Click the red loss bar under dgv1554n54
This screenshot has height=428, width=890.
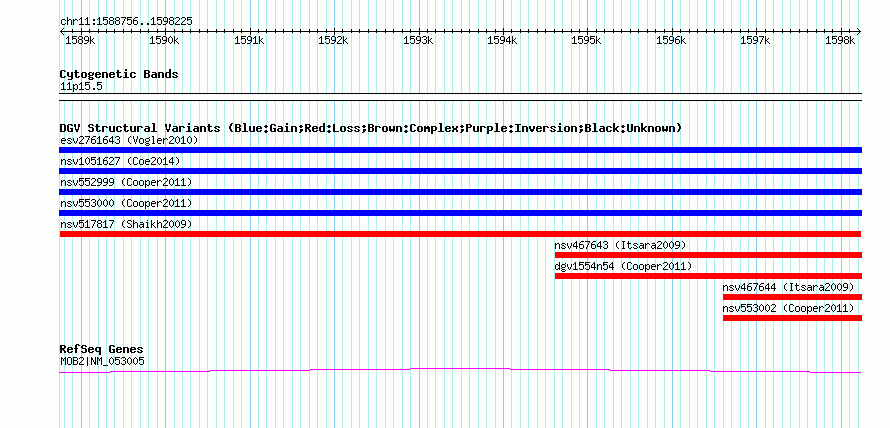click(708, 276)
